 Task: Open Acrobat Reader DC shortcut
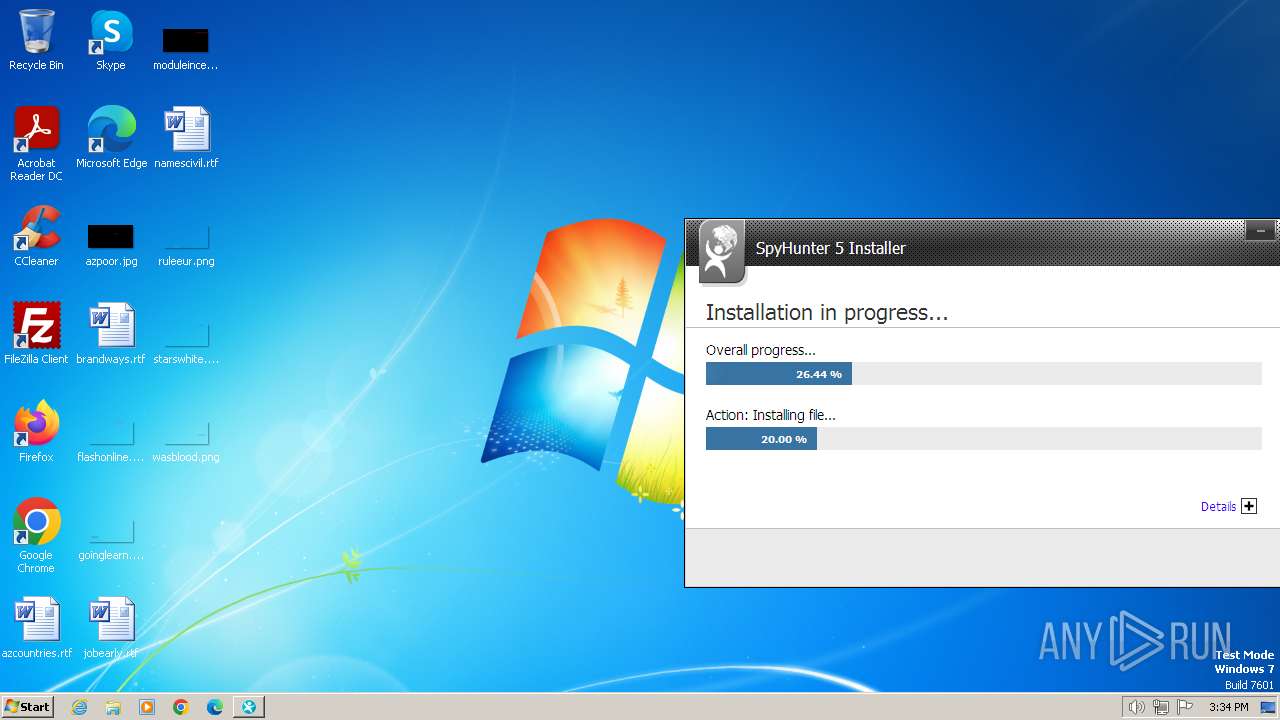pos(36,143)
